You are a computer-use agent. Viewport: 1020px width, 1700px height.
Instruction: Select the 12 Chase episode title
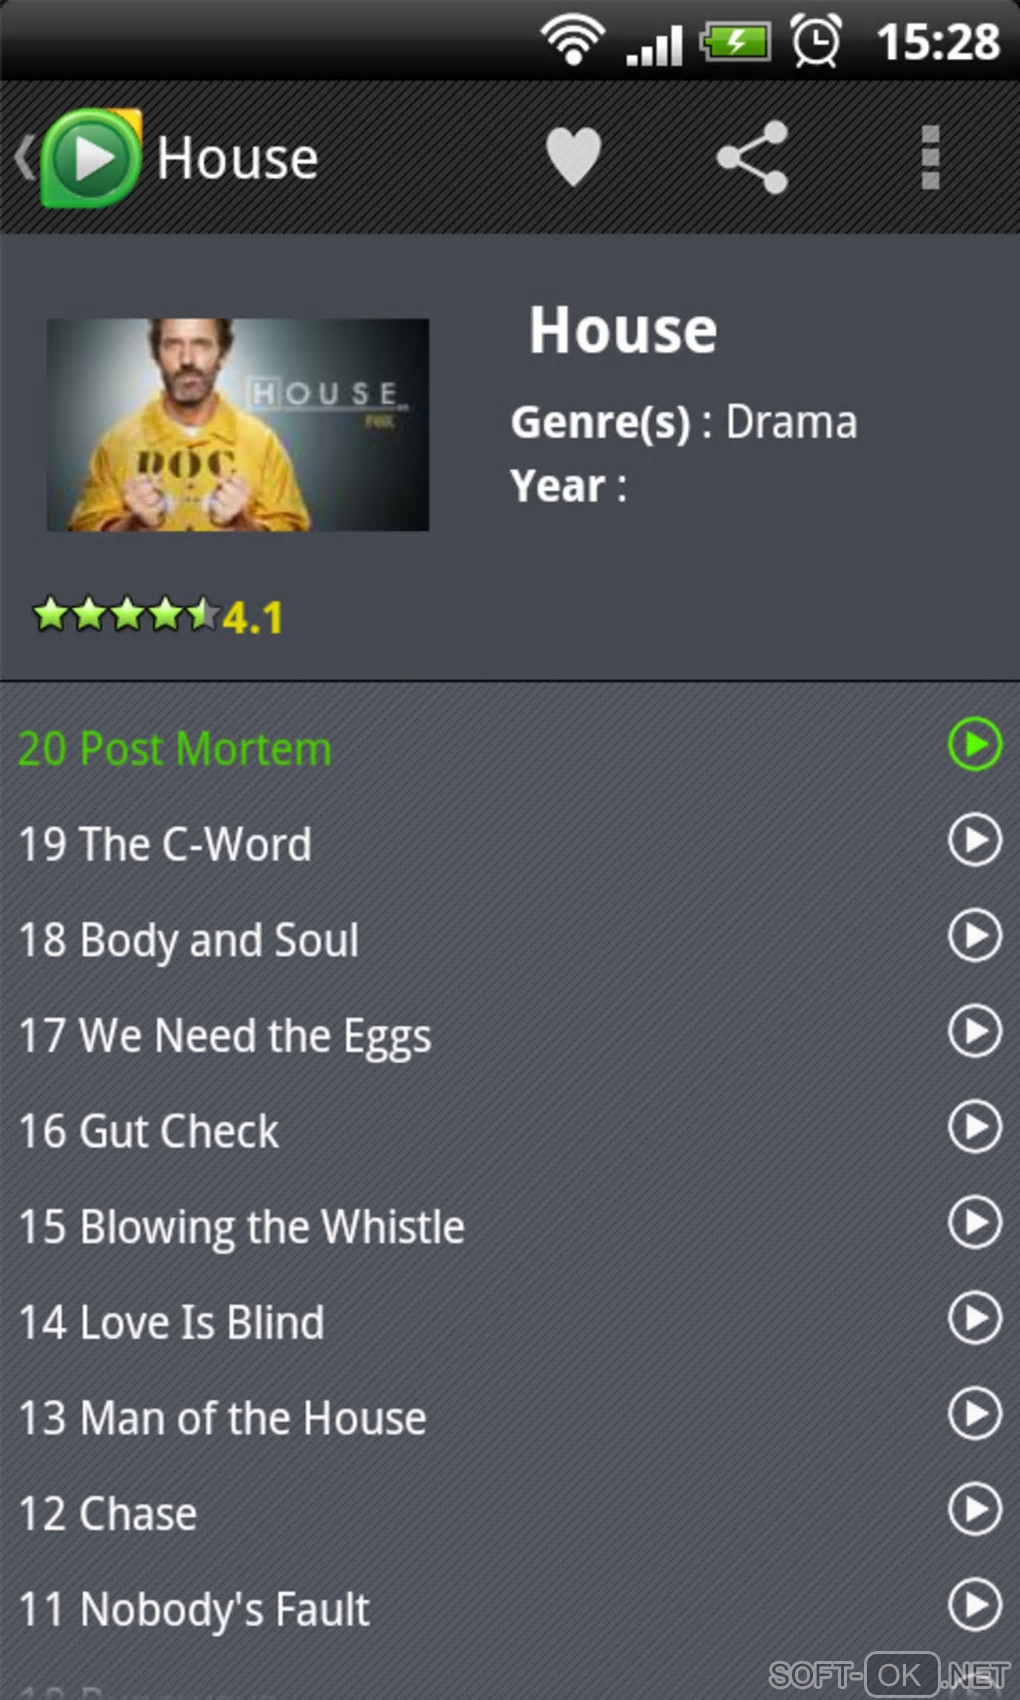pos(108,1514)
